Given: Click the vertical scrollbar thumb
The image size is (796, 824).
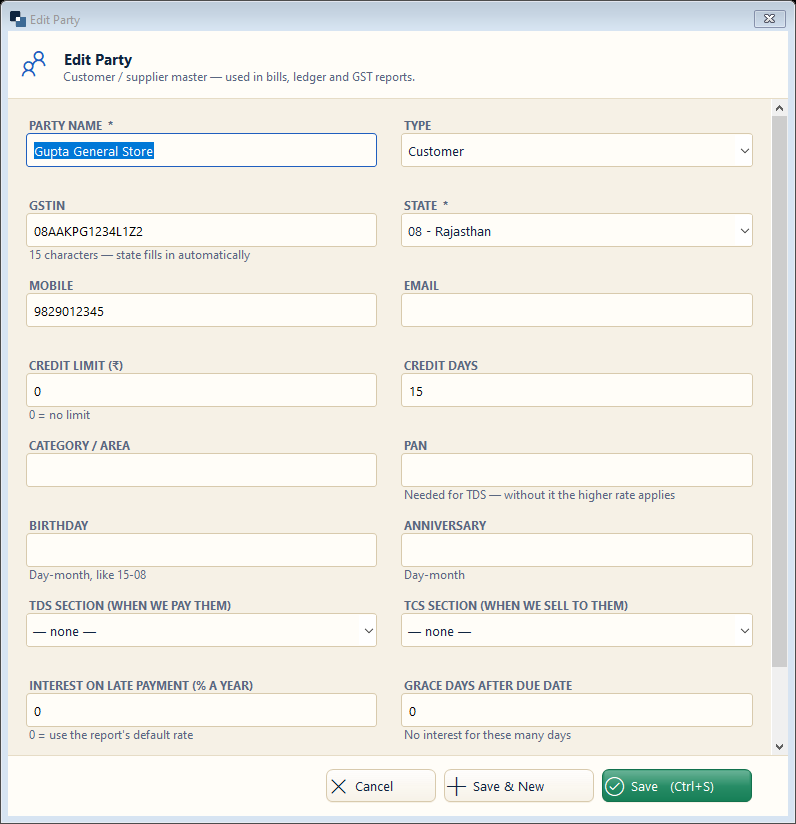Looking at the screenshot, I should (779, 392).
